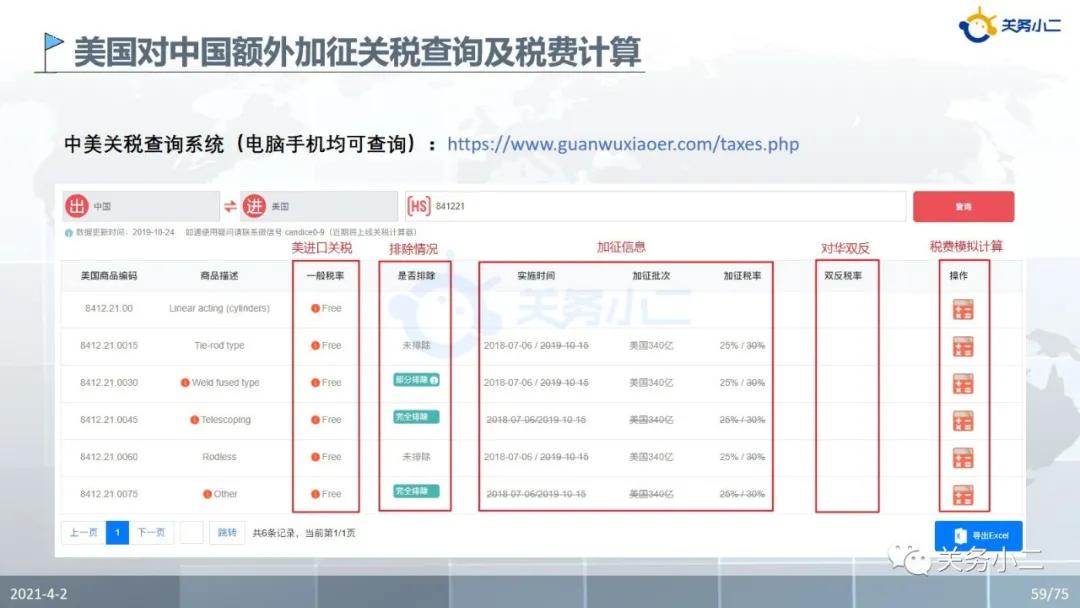Open the guanwuxiaoer.com taxes.php link
The width and height of the screenshot is (1080, 608).
[x=622, y=144]
